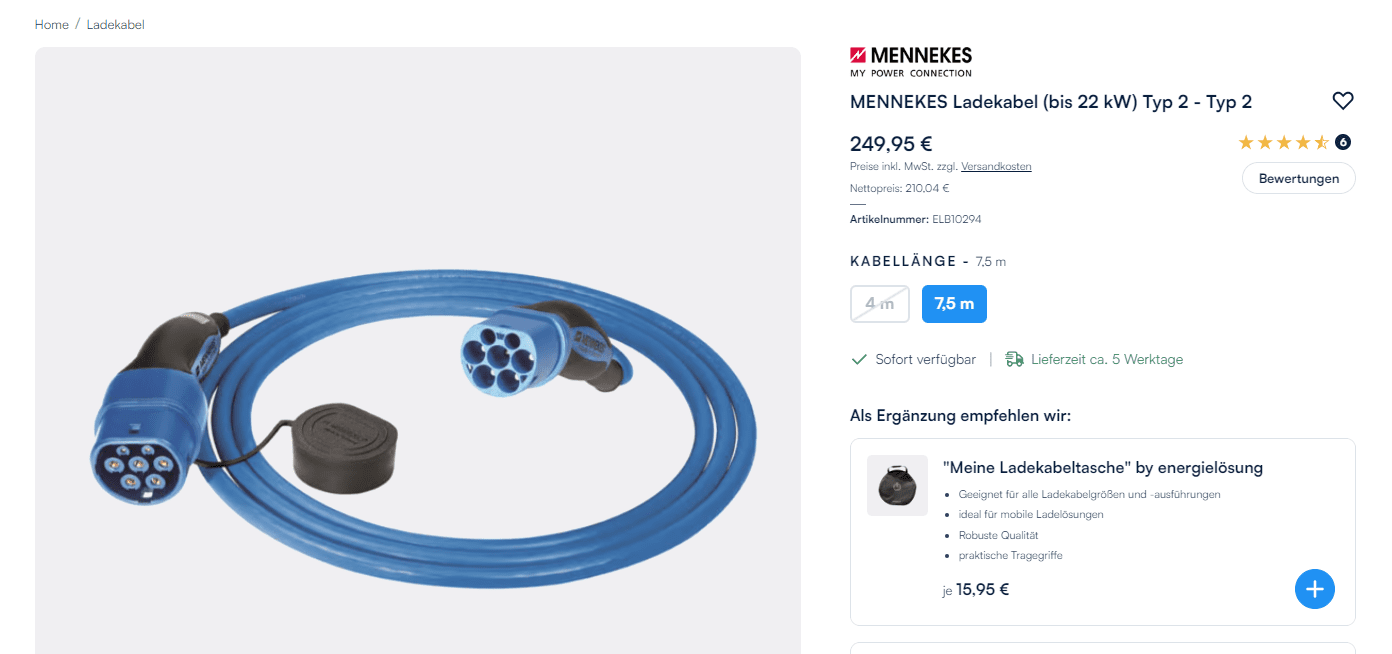Select the 7,5 m cable length option
Image resolution: width=1392 pixels, height=654 pixels.
pyautogui.click(x=954, y=304)
